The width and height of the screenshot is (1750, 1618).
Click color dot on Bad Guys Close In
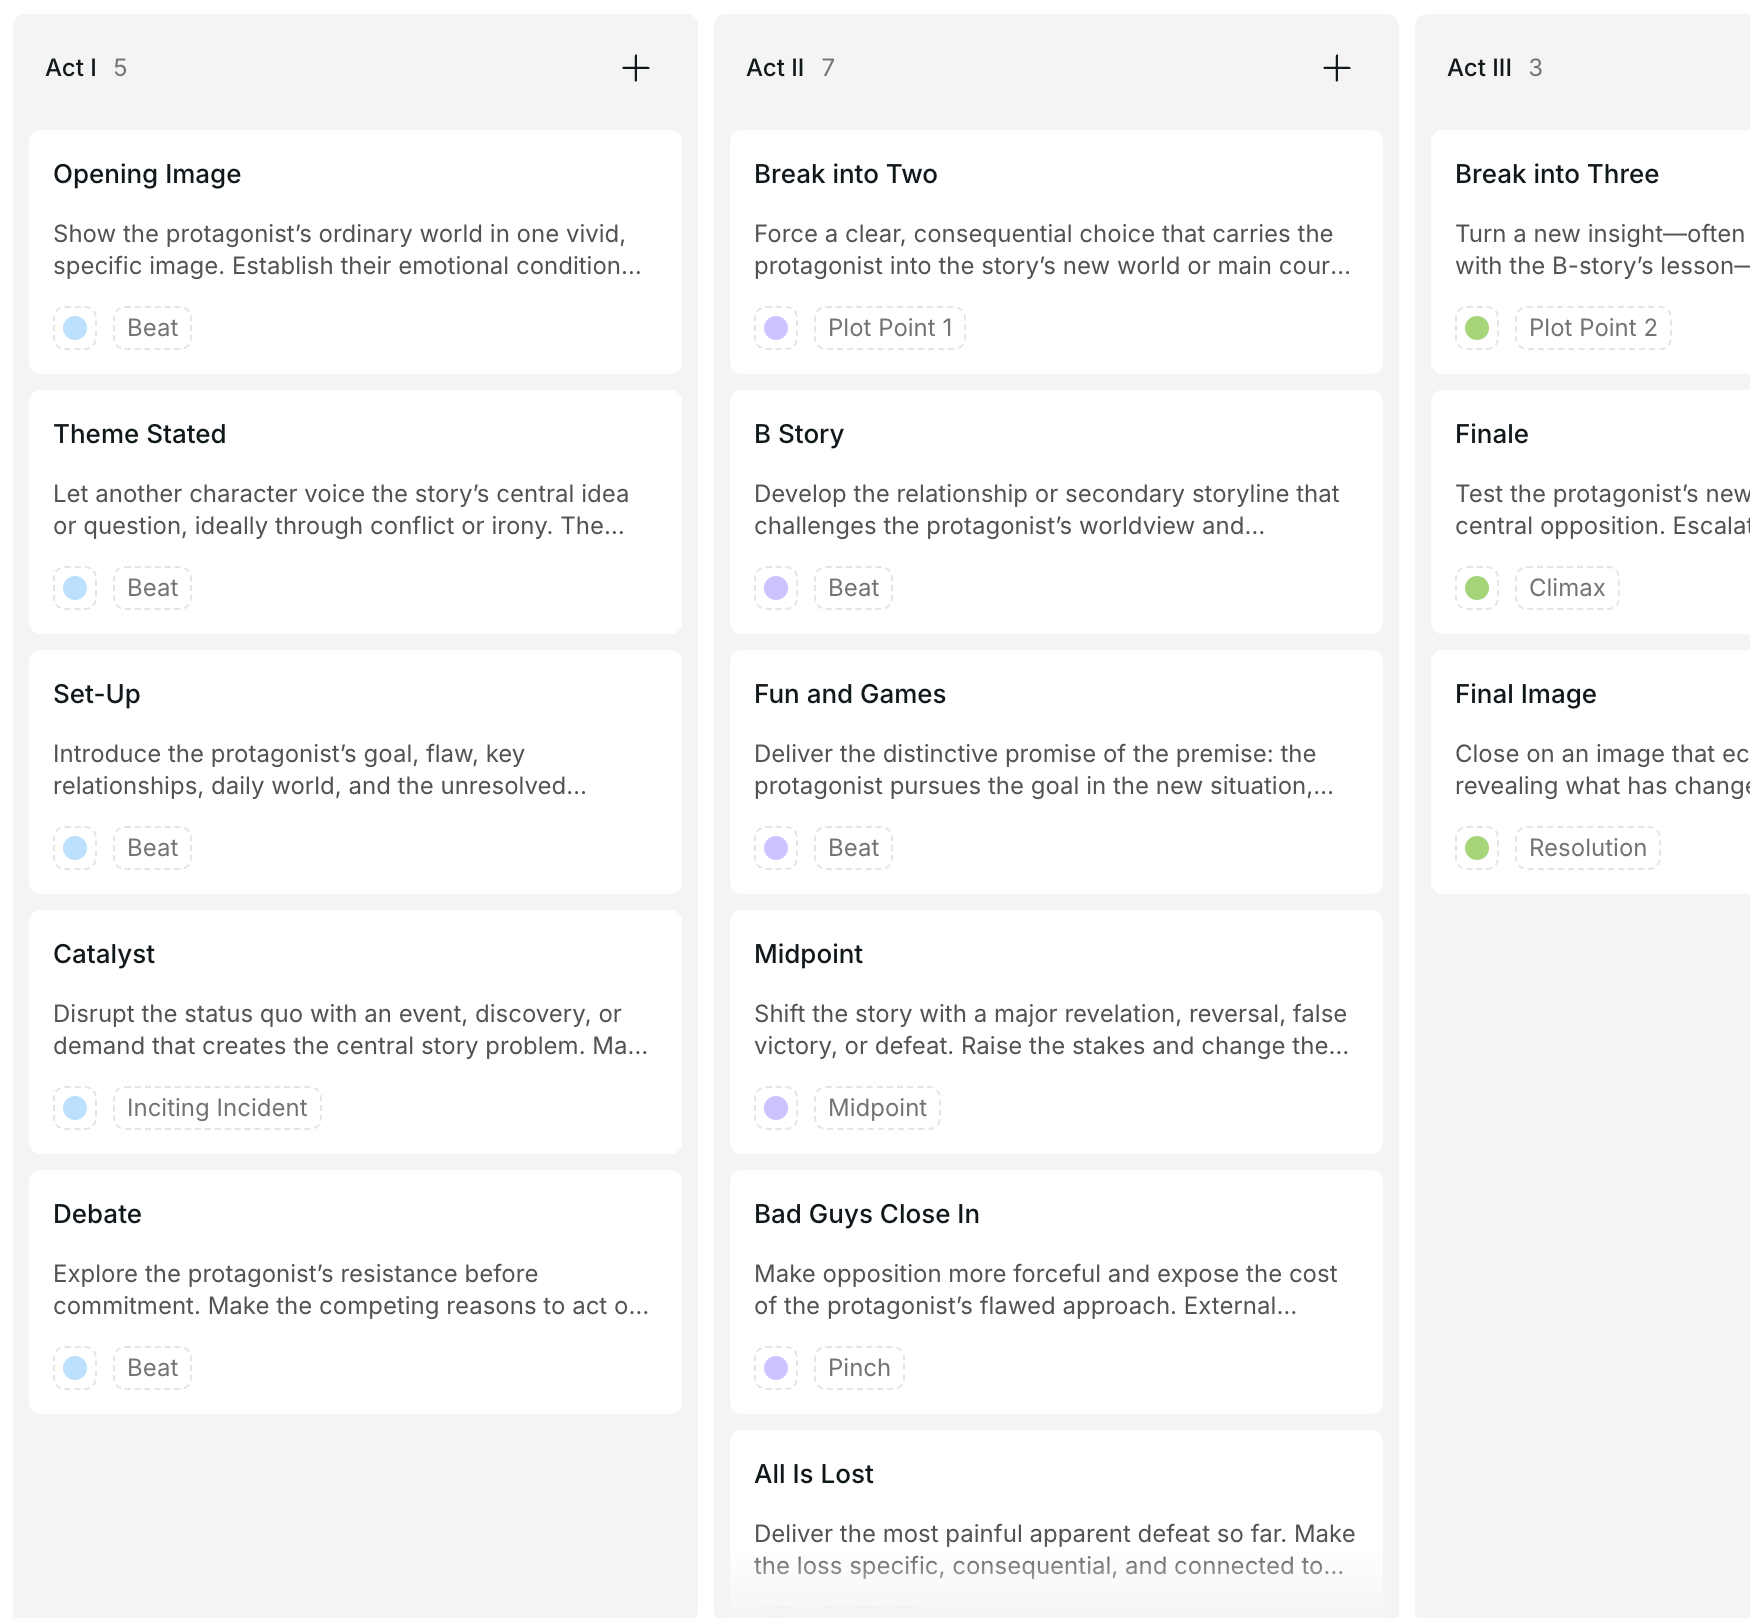click(x=776, y=1368)
